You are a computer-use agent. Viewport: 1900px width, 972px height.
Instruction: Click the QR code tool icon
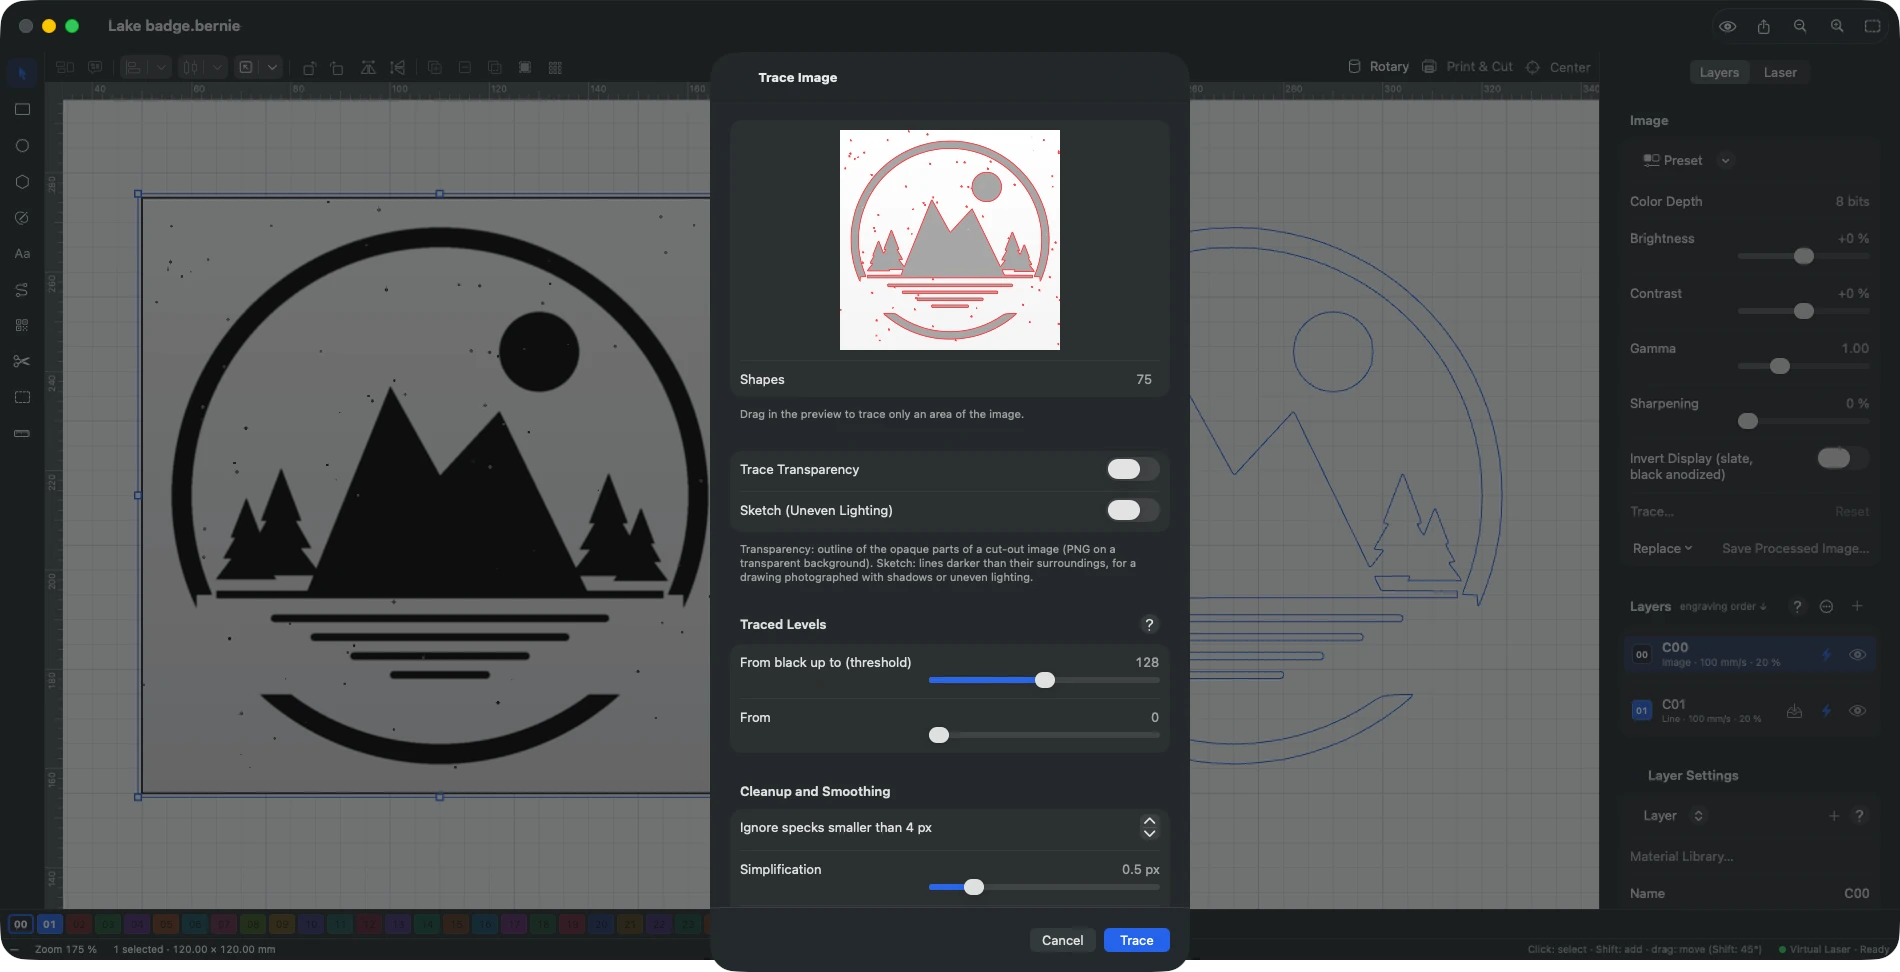coord(22,325)
